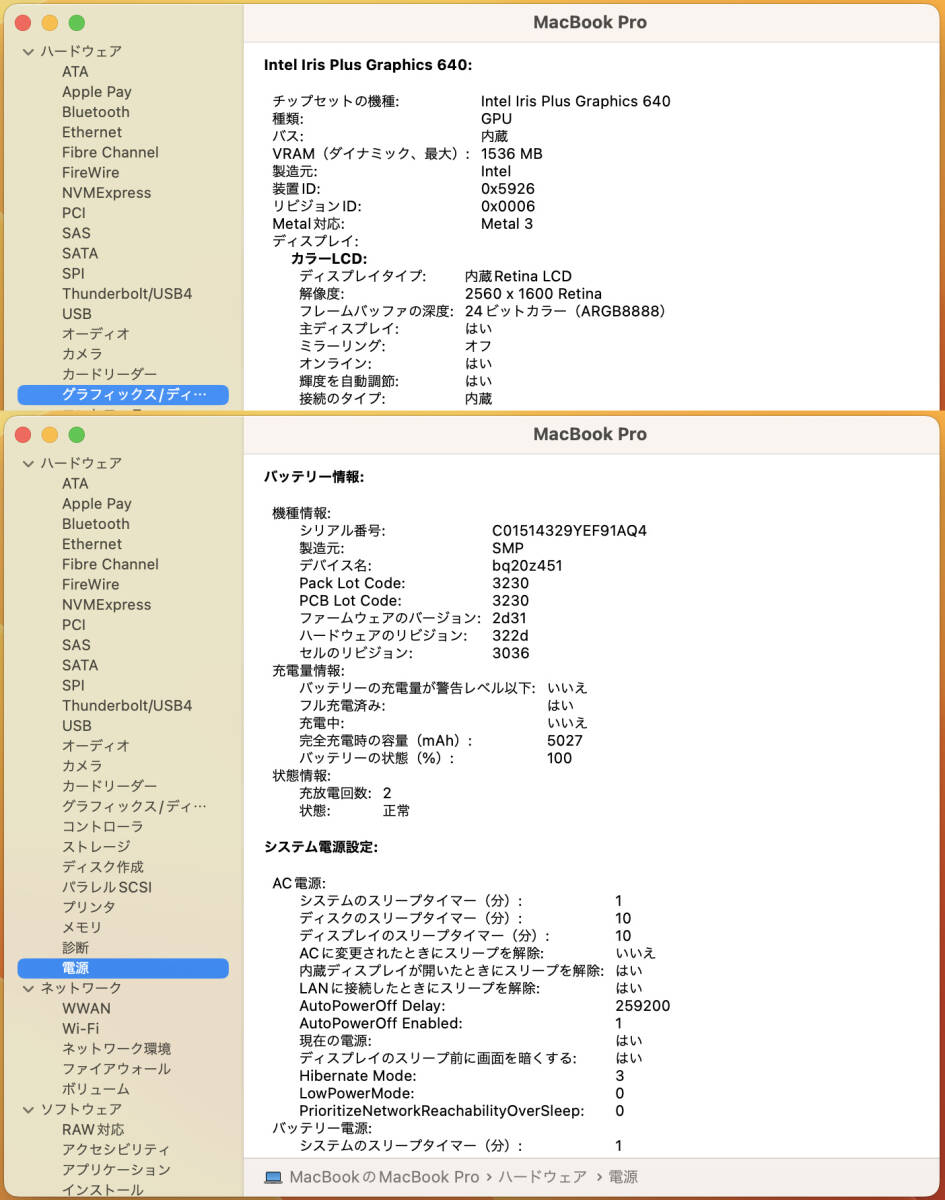
Task: Select SPI in top window sidebar
Action: coord(73,273)
